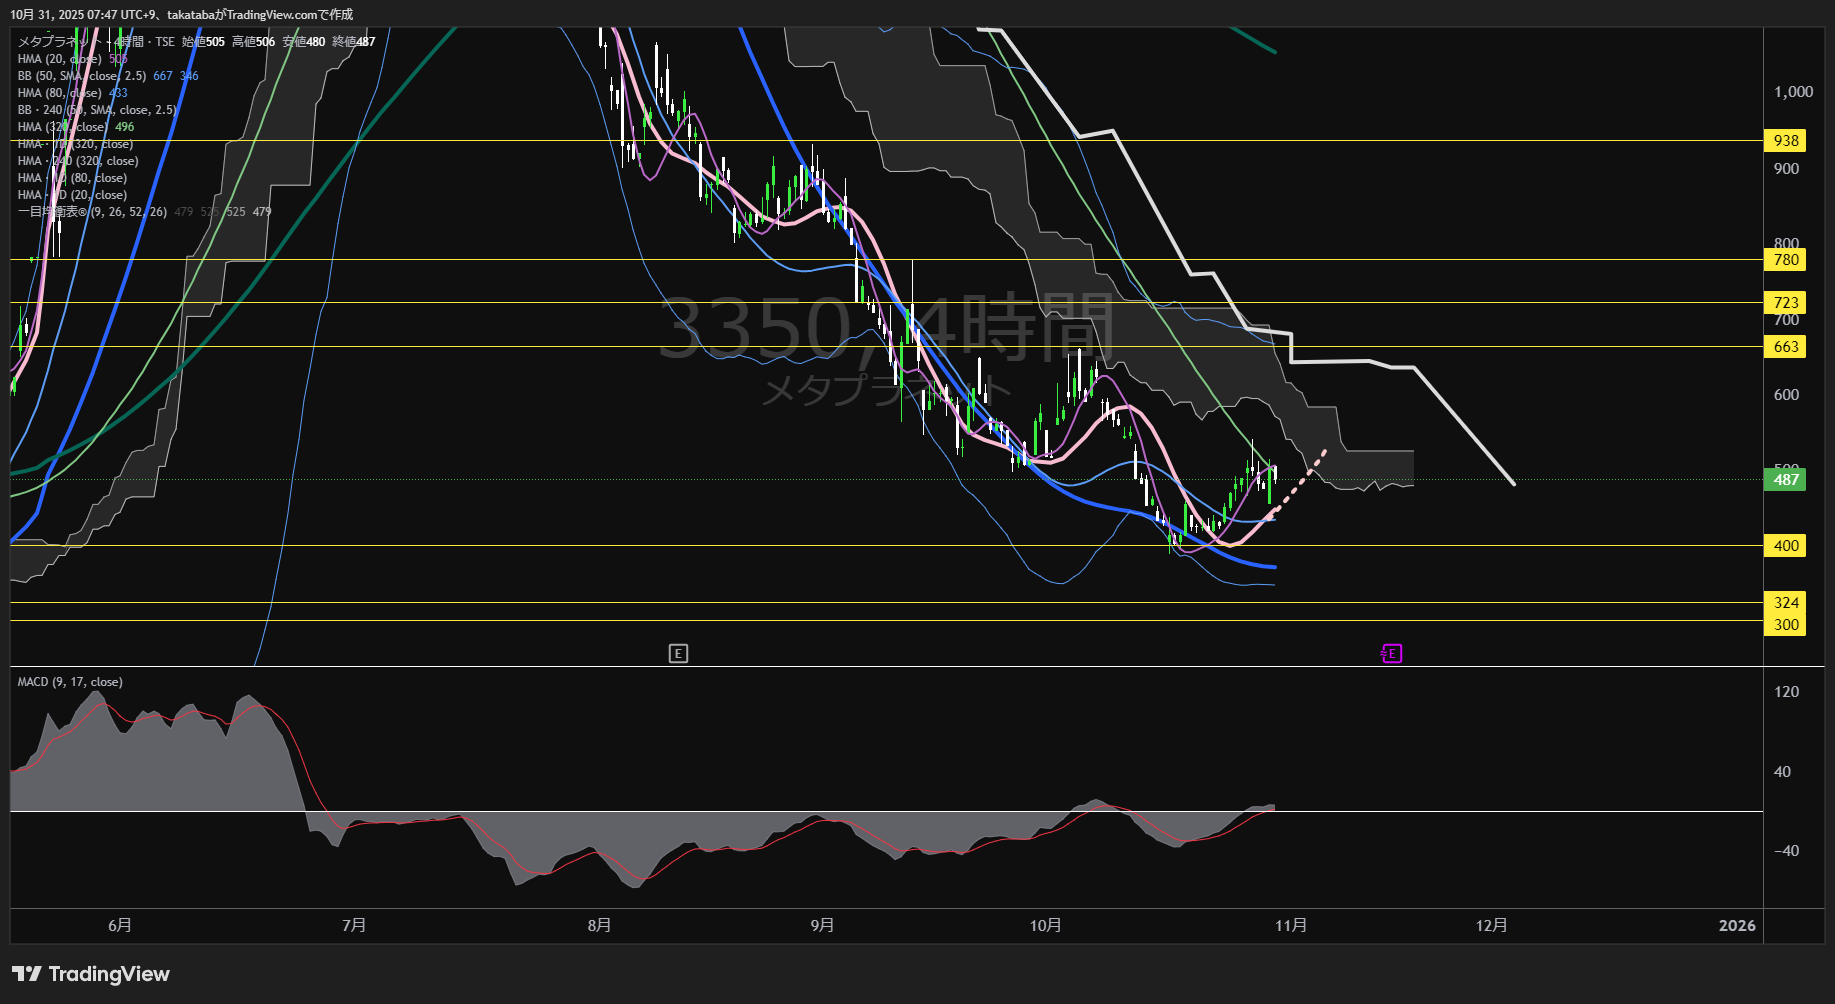1835x1004 pixels.
Task: Click the 2026 label on time axis
Action: tap(1737, 926)
